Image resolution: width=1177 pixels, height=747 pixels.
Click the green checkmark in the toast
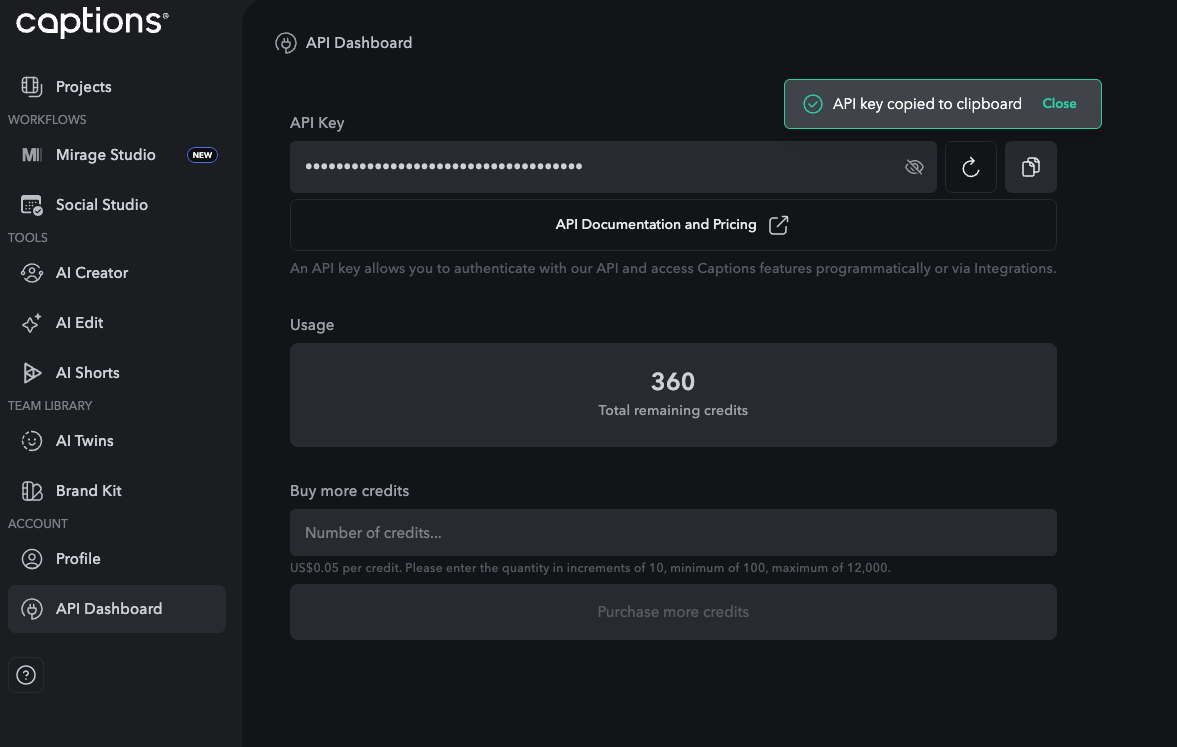(813, 104)
